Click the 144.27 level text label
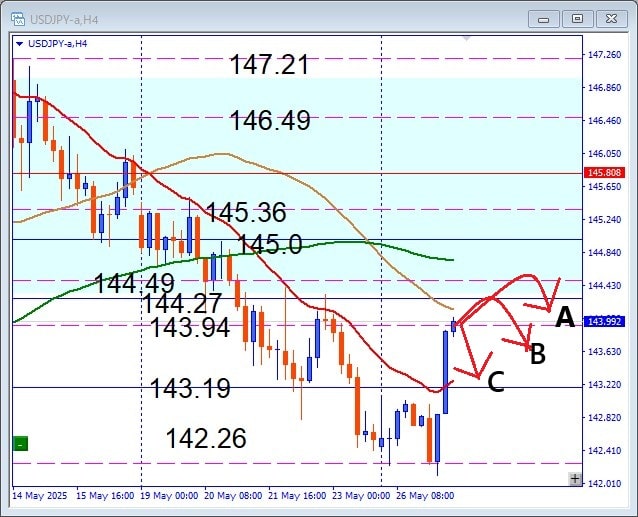The height and width of the screenshot is (517, 638). click(x=181, y=303)
